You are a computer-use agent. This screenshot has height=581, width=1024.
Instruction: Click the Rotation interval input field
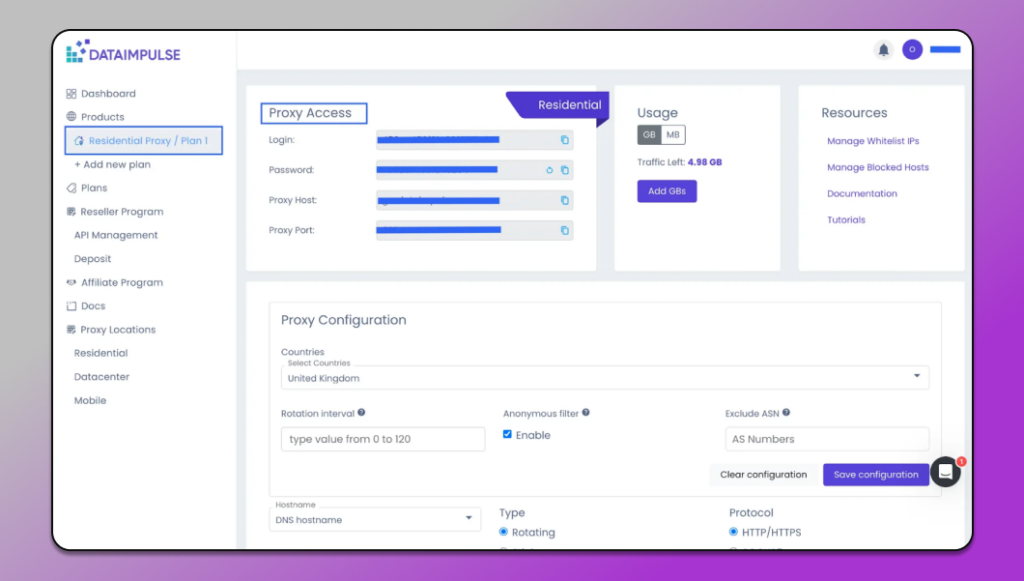(x=382, y=439)
